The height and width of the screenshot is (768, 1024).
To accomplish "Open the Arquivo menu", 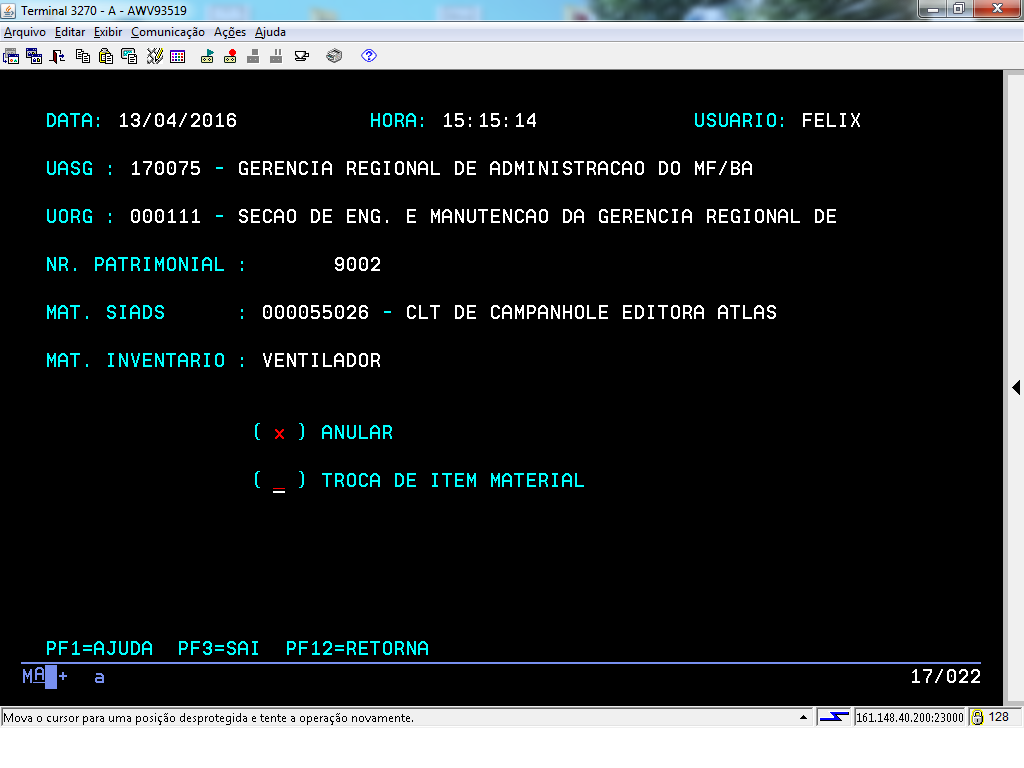I will click(x=25, y=32).
